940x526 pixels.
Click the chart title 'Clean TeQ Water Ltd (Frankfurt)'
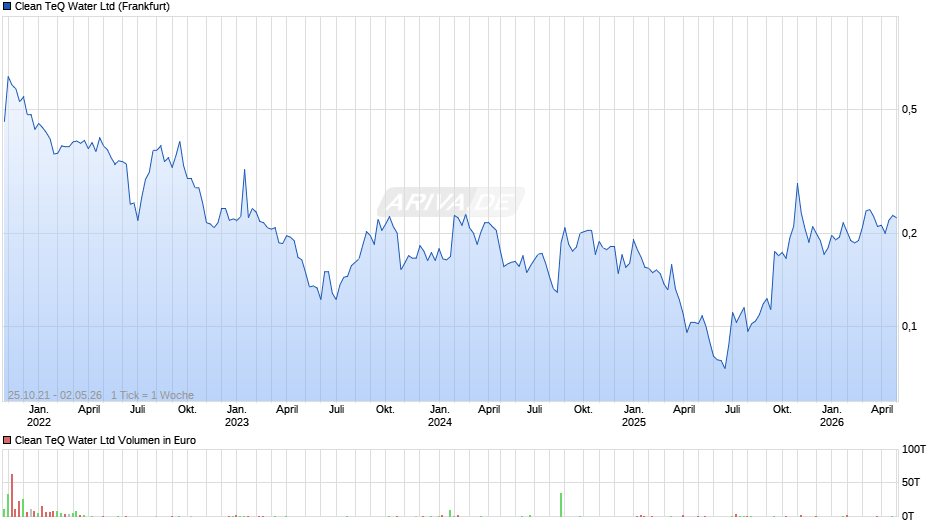point(92,7)
